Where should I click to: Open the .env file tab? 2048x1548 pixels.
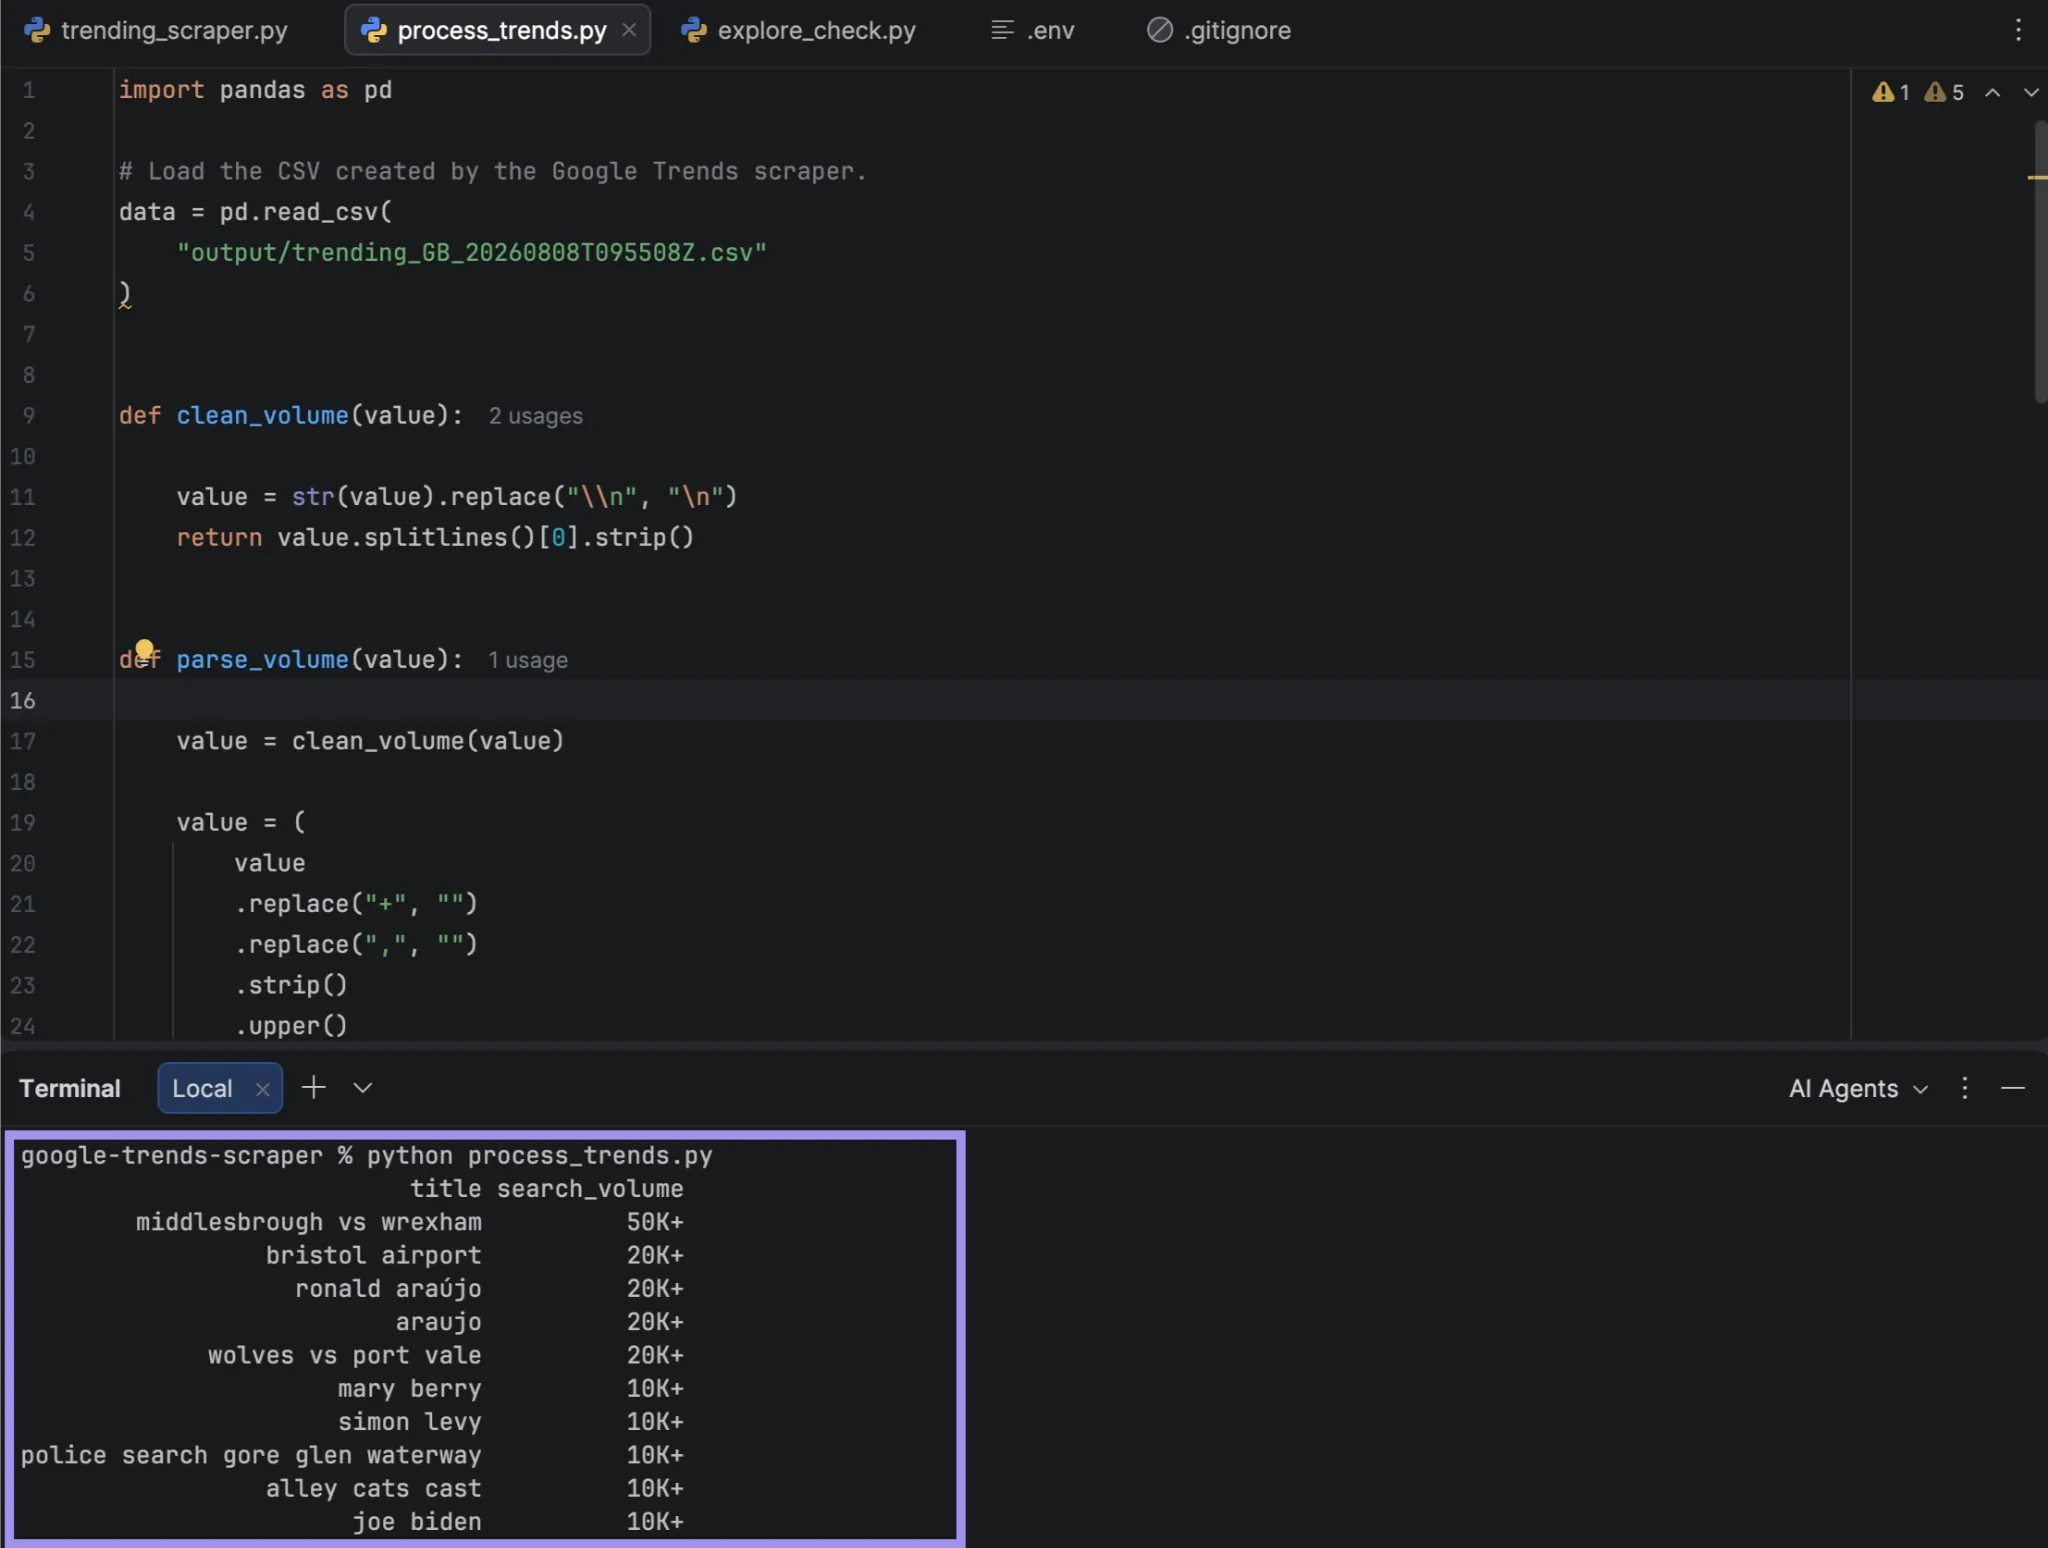click(x=1033, y=30)
